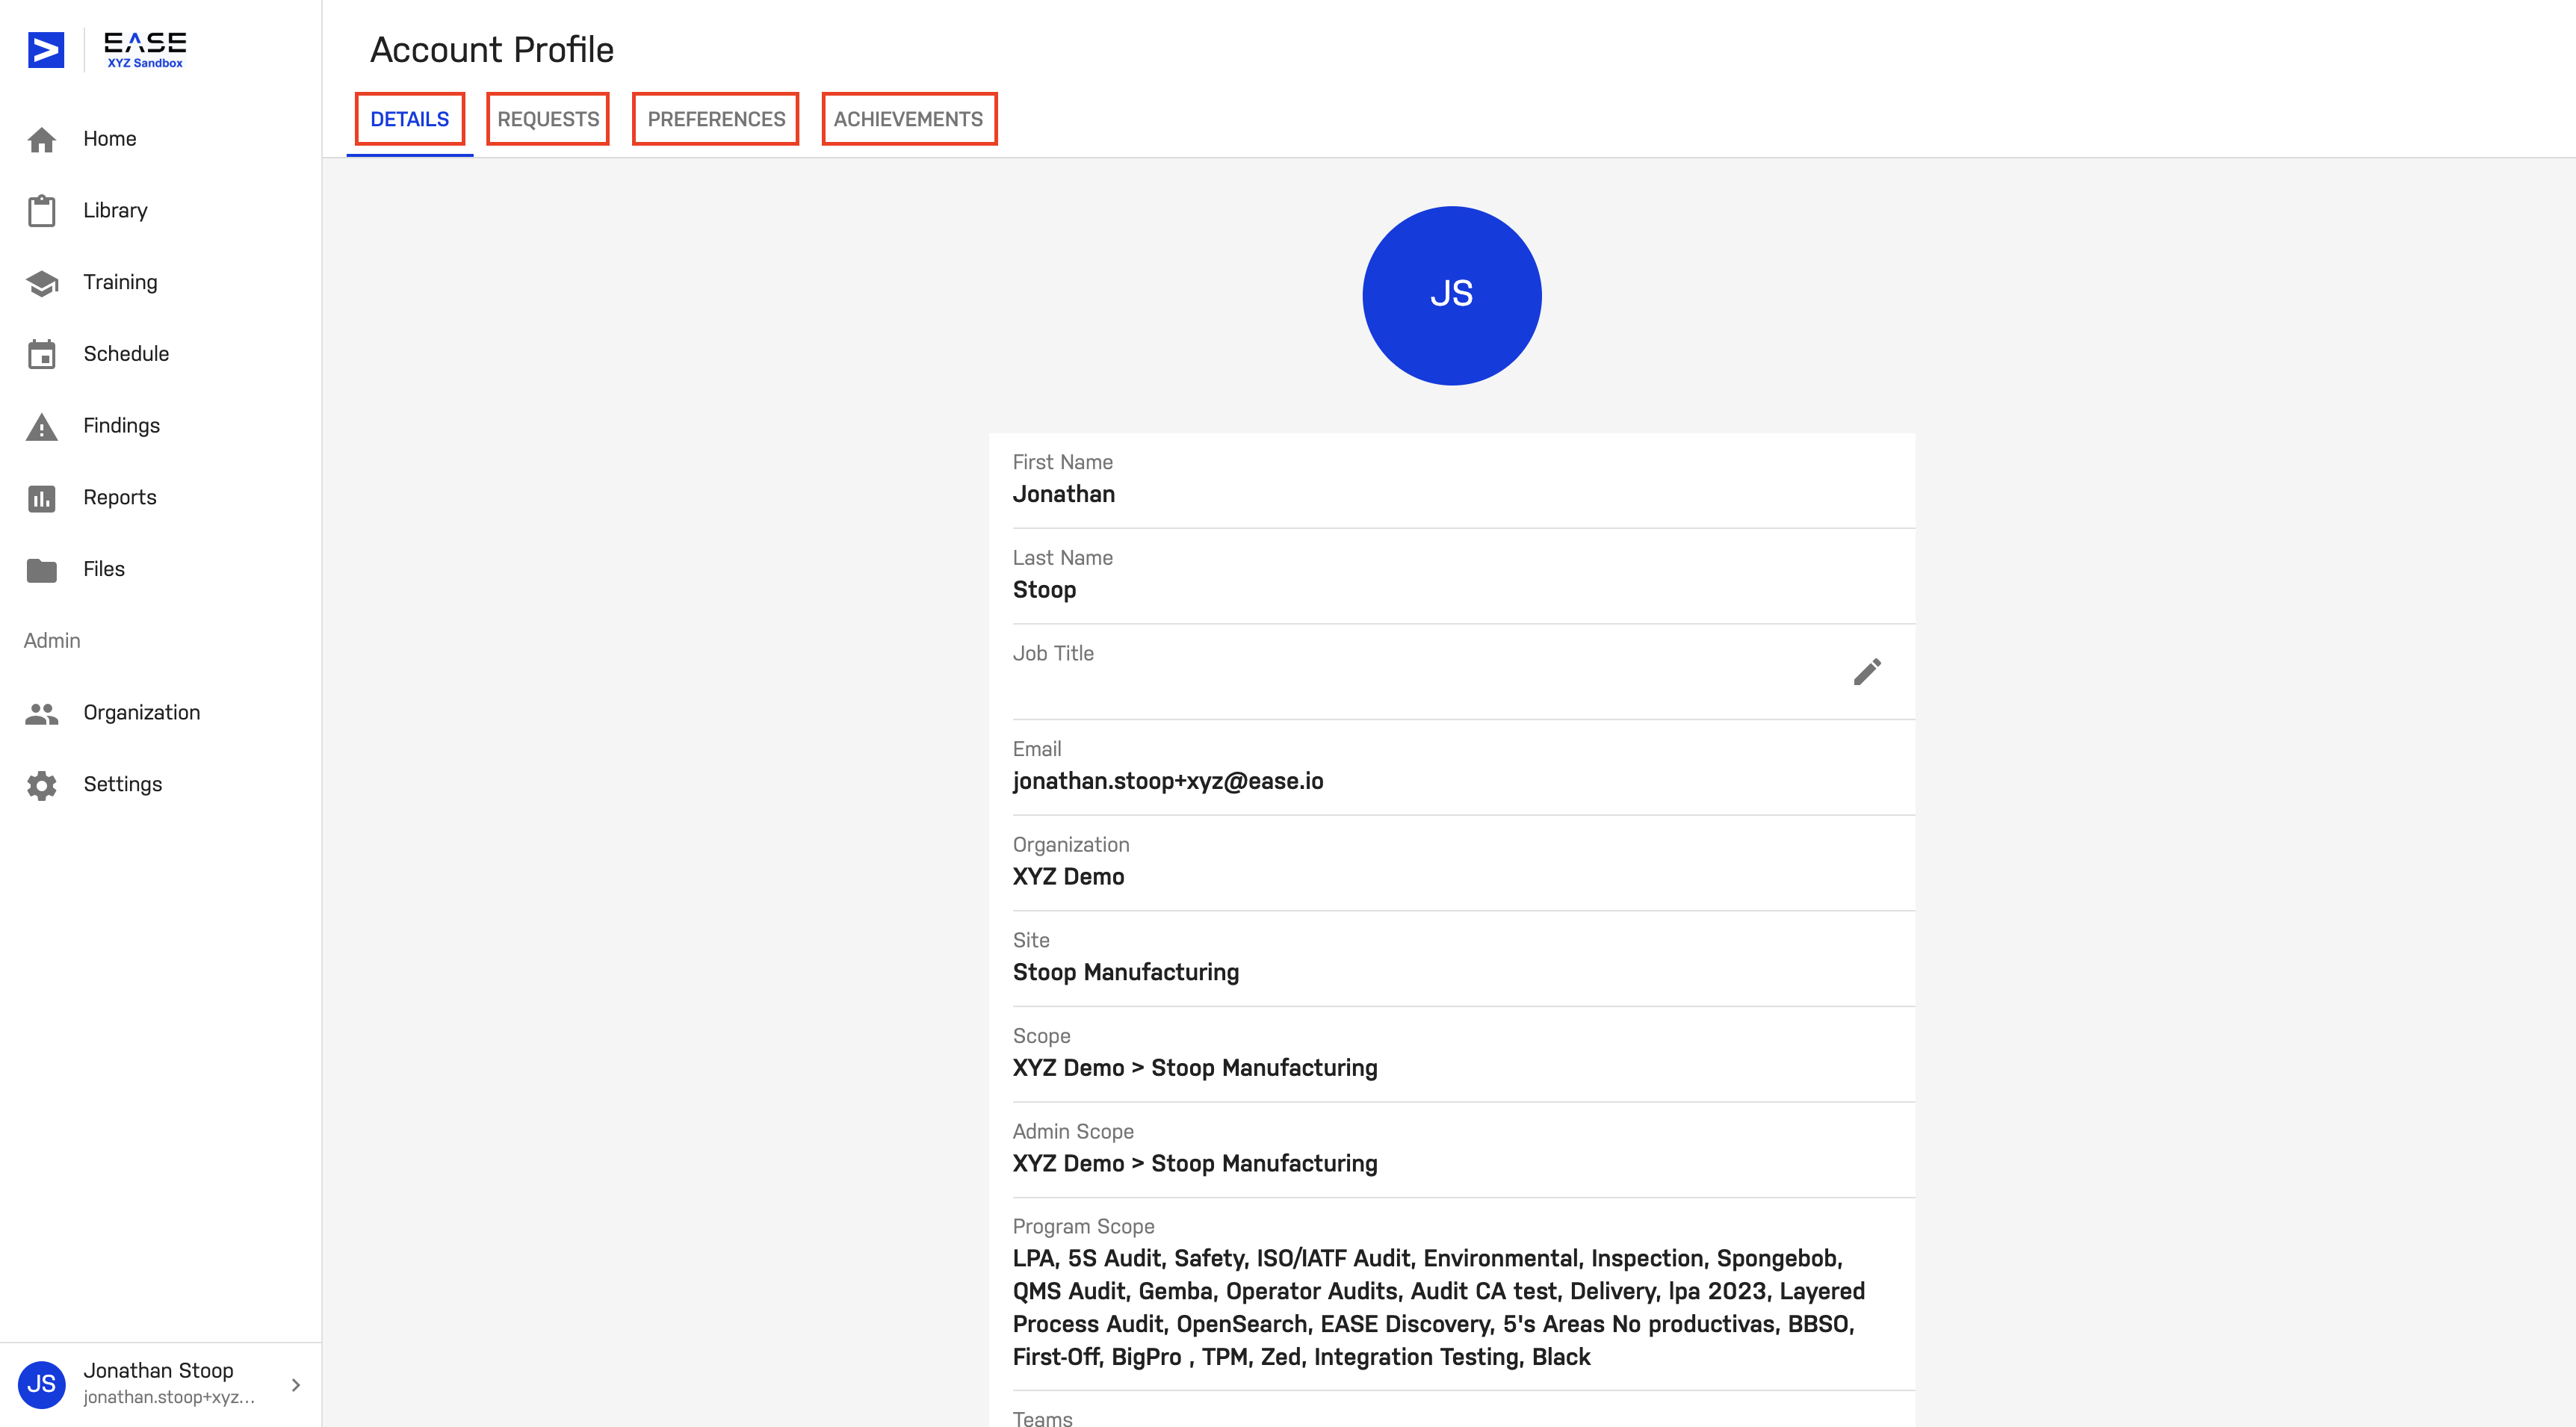Viewport: 2576px width, 1427px height.
Task: Click the Home house icon
Action: click(42, 140)
